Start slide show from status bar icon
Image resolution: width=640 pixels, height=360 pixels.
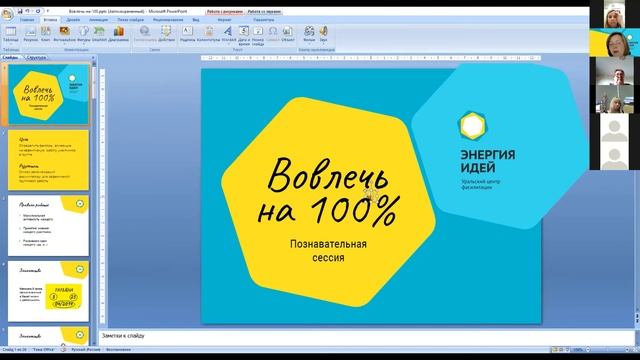(568, 350)
